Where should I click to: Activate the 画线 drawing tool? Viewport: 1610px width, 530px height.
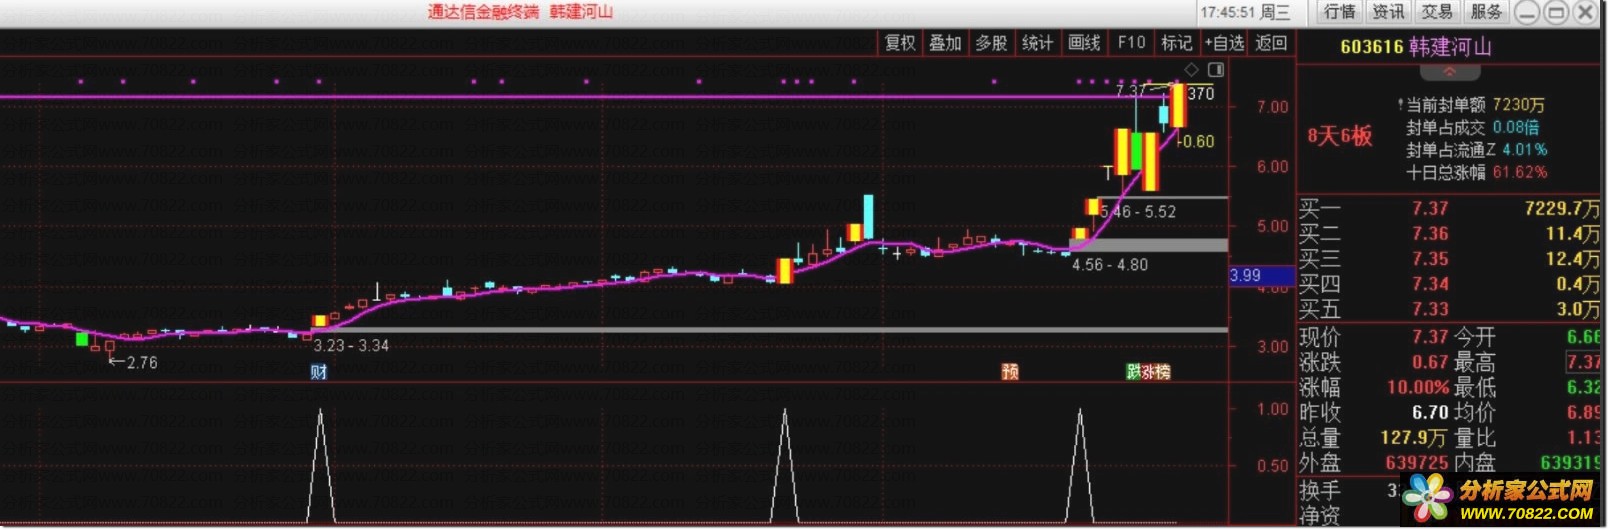click(x=1084, y=43)
